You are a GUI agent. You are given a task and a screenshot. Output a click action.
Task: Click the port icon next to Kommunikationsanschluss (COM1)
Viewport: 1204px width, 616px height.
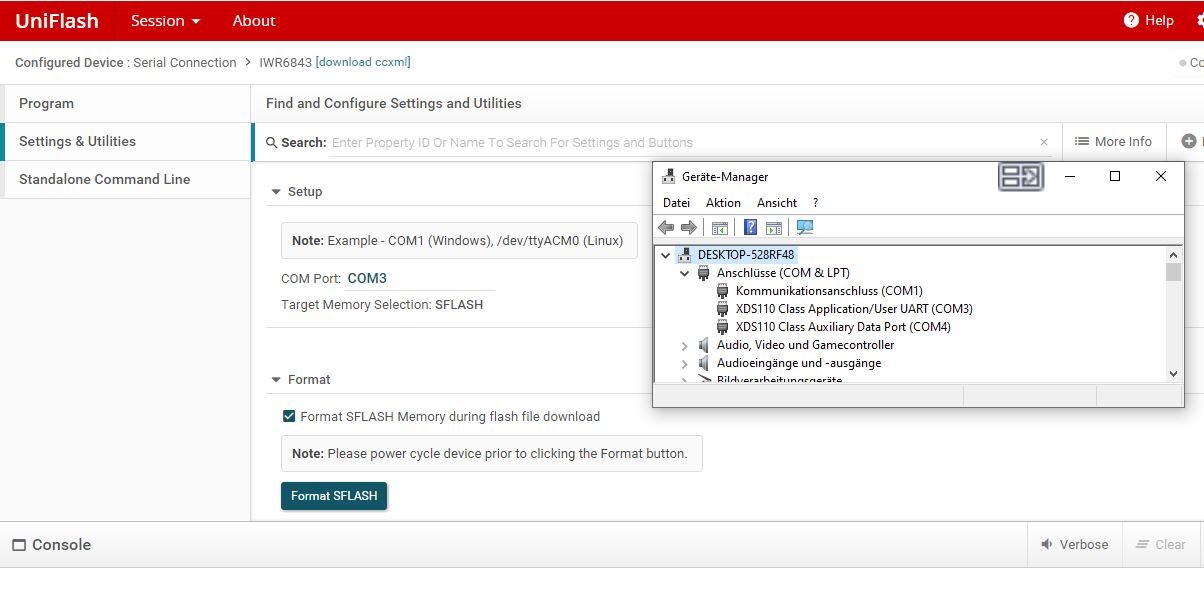pyautogui.click(x=723, y=291)
